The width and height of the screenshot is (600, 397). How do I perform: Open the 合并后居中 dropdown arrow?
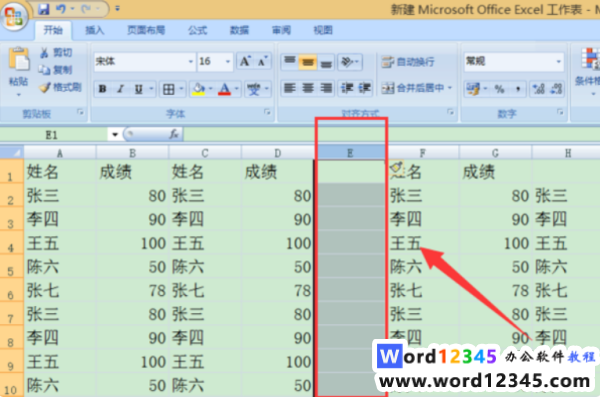tap(450, 88)
